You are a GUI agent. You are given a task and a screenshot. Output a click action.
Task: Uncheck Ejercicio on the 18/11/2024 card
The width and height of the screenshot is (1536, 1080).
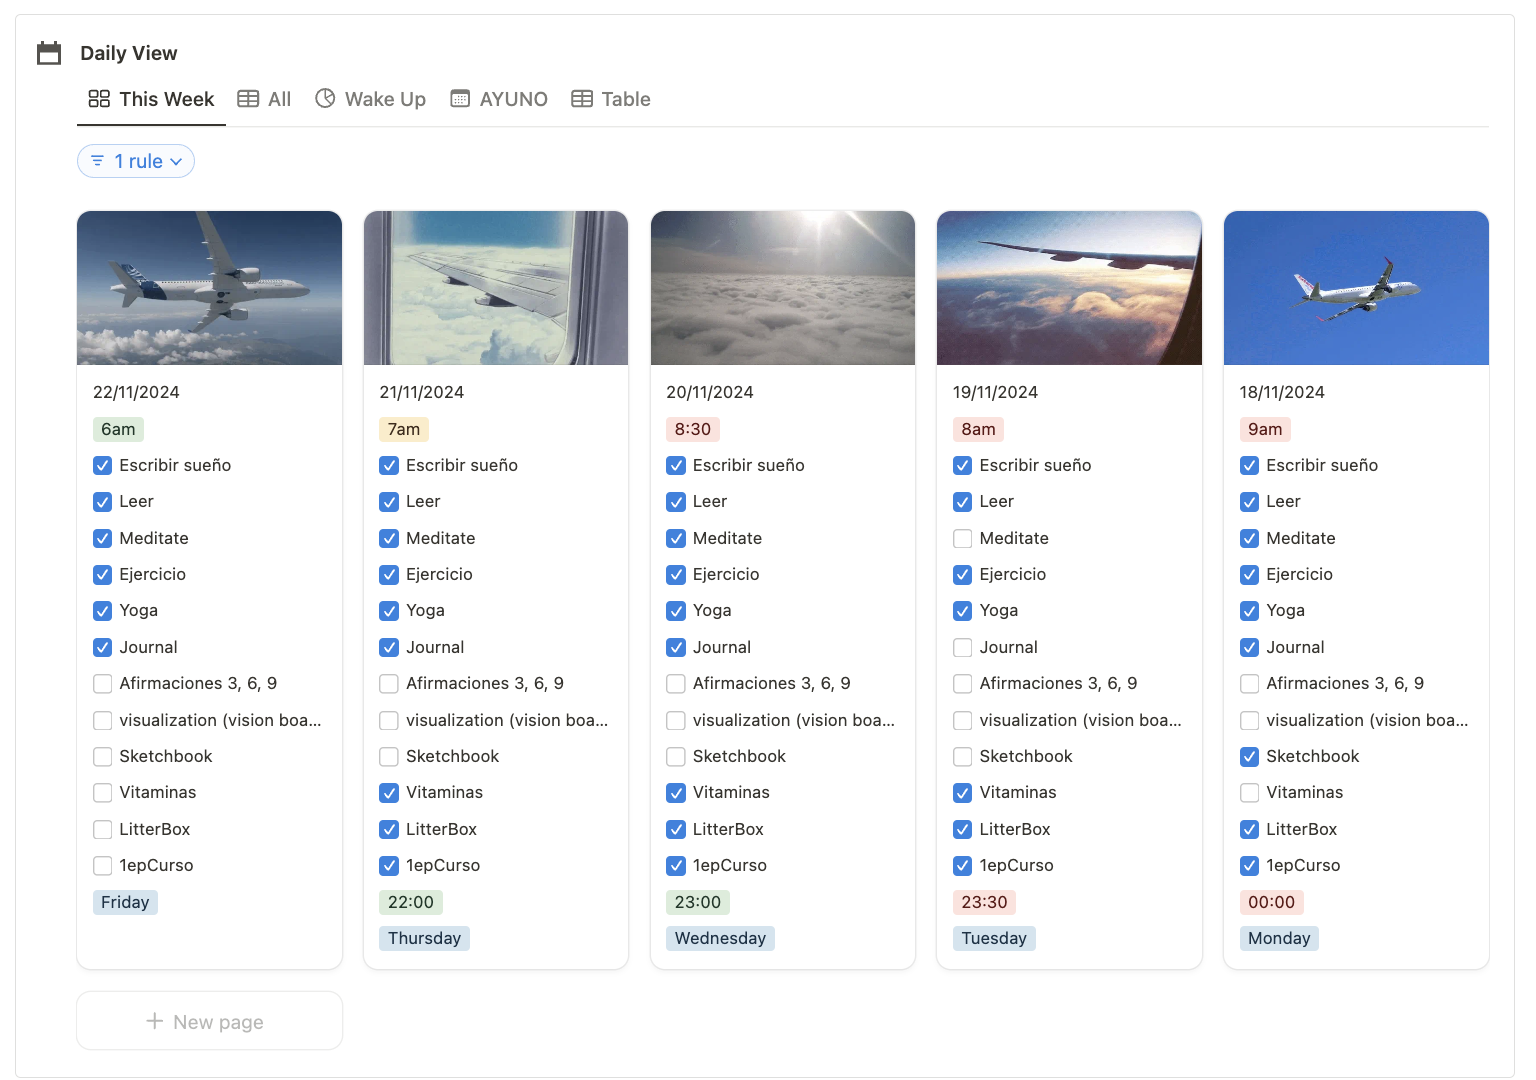[1249, 575]
